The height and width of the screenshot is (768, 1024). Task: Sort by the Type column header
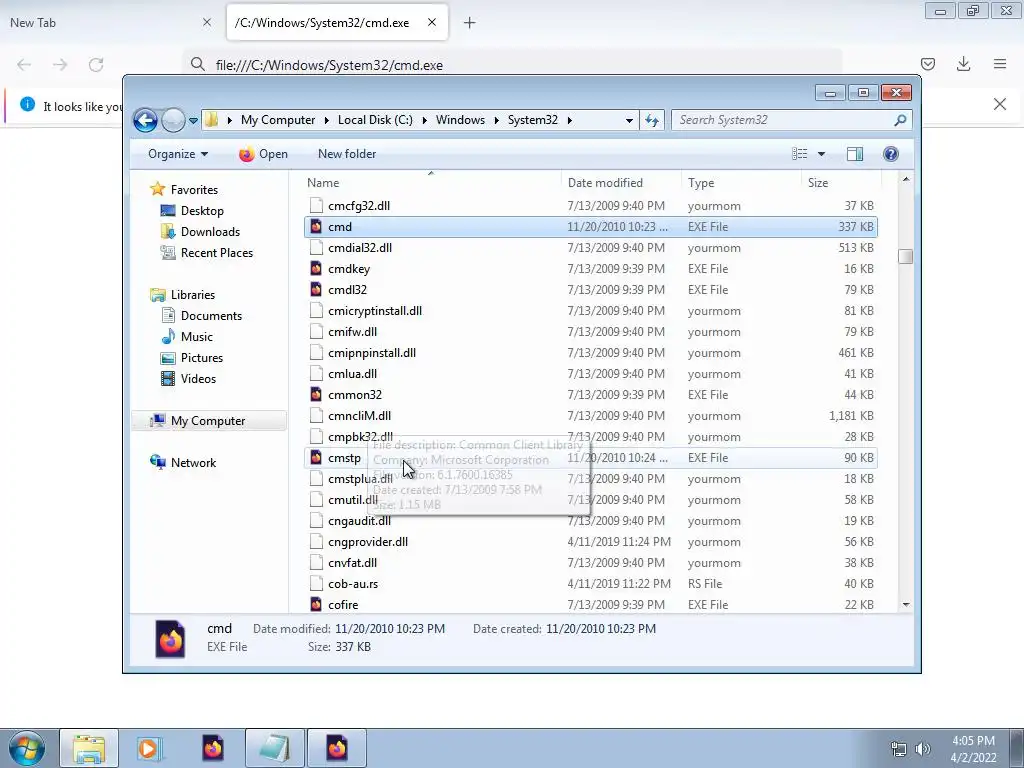741,183
